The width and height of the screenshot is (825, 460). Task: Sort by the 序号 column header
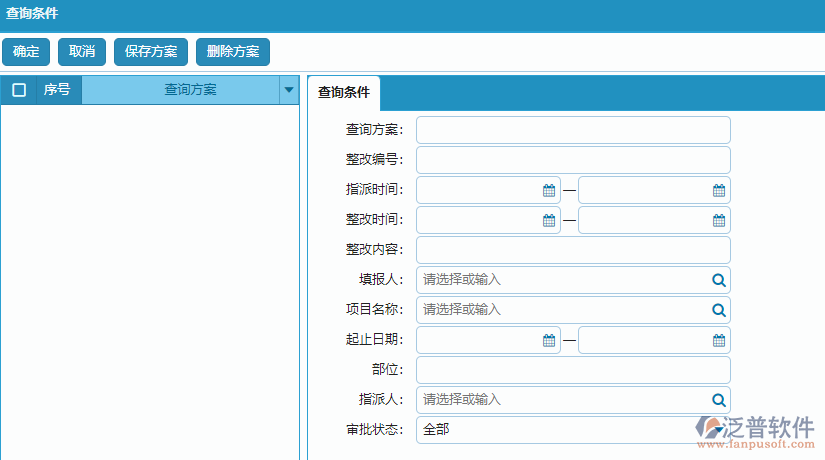[x=57, y=90]
